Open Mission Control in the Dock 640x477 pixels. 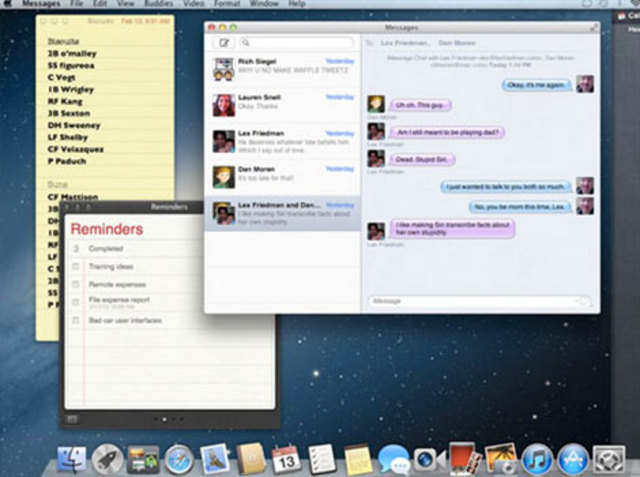(142, 460)
